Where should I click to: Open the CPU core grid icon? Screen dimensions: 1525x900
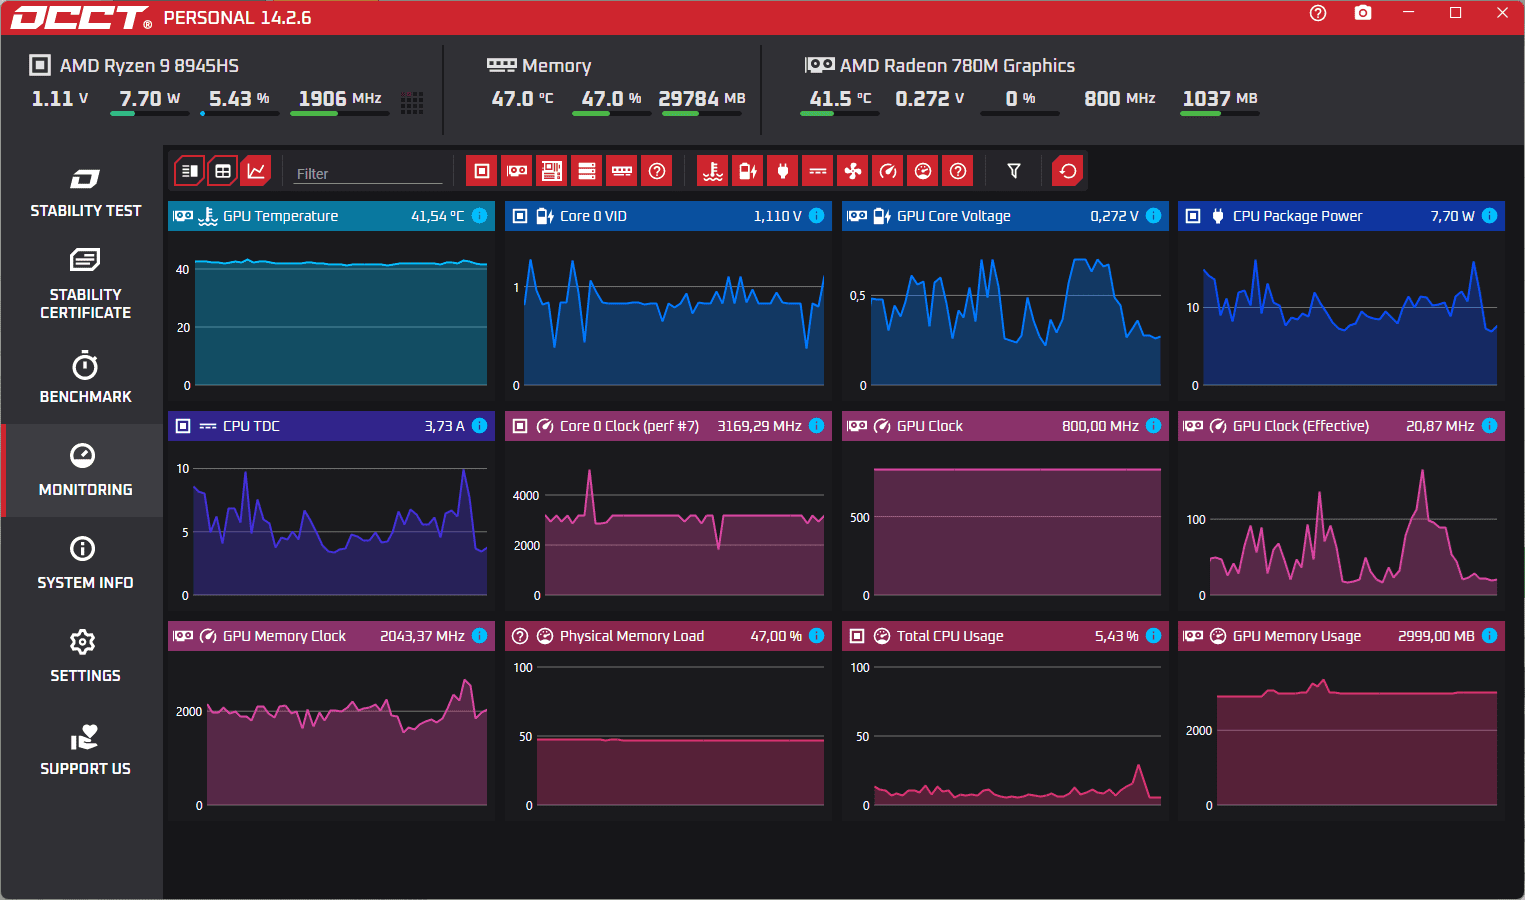point(412,102)
